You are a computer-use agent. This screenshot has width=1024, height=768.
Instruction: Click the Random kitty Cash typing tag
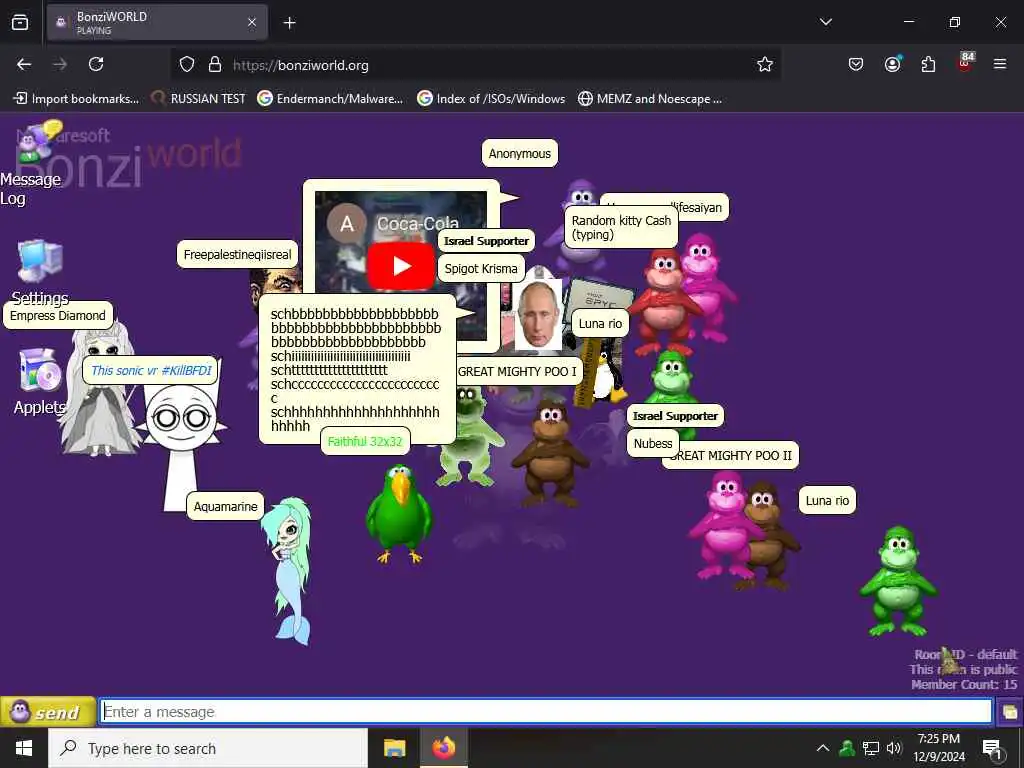coord(621,227)
